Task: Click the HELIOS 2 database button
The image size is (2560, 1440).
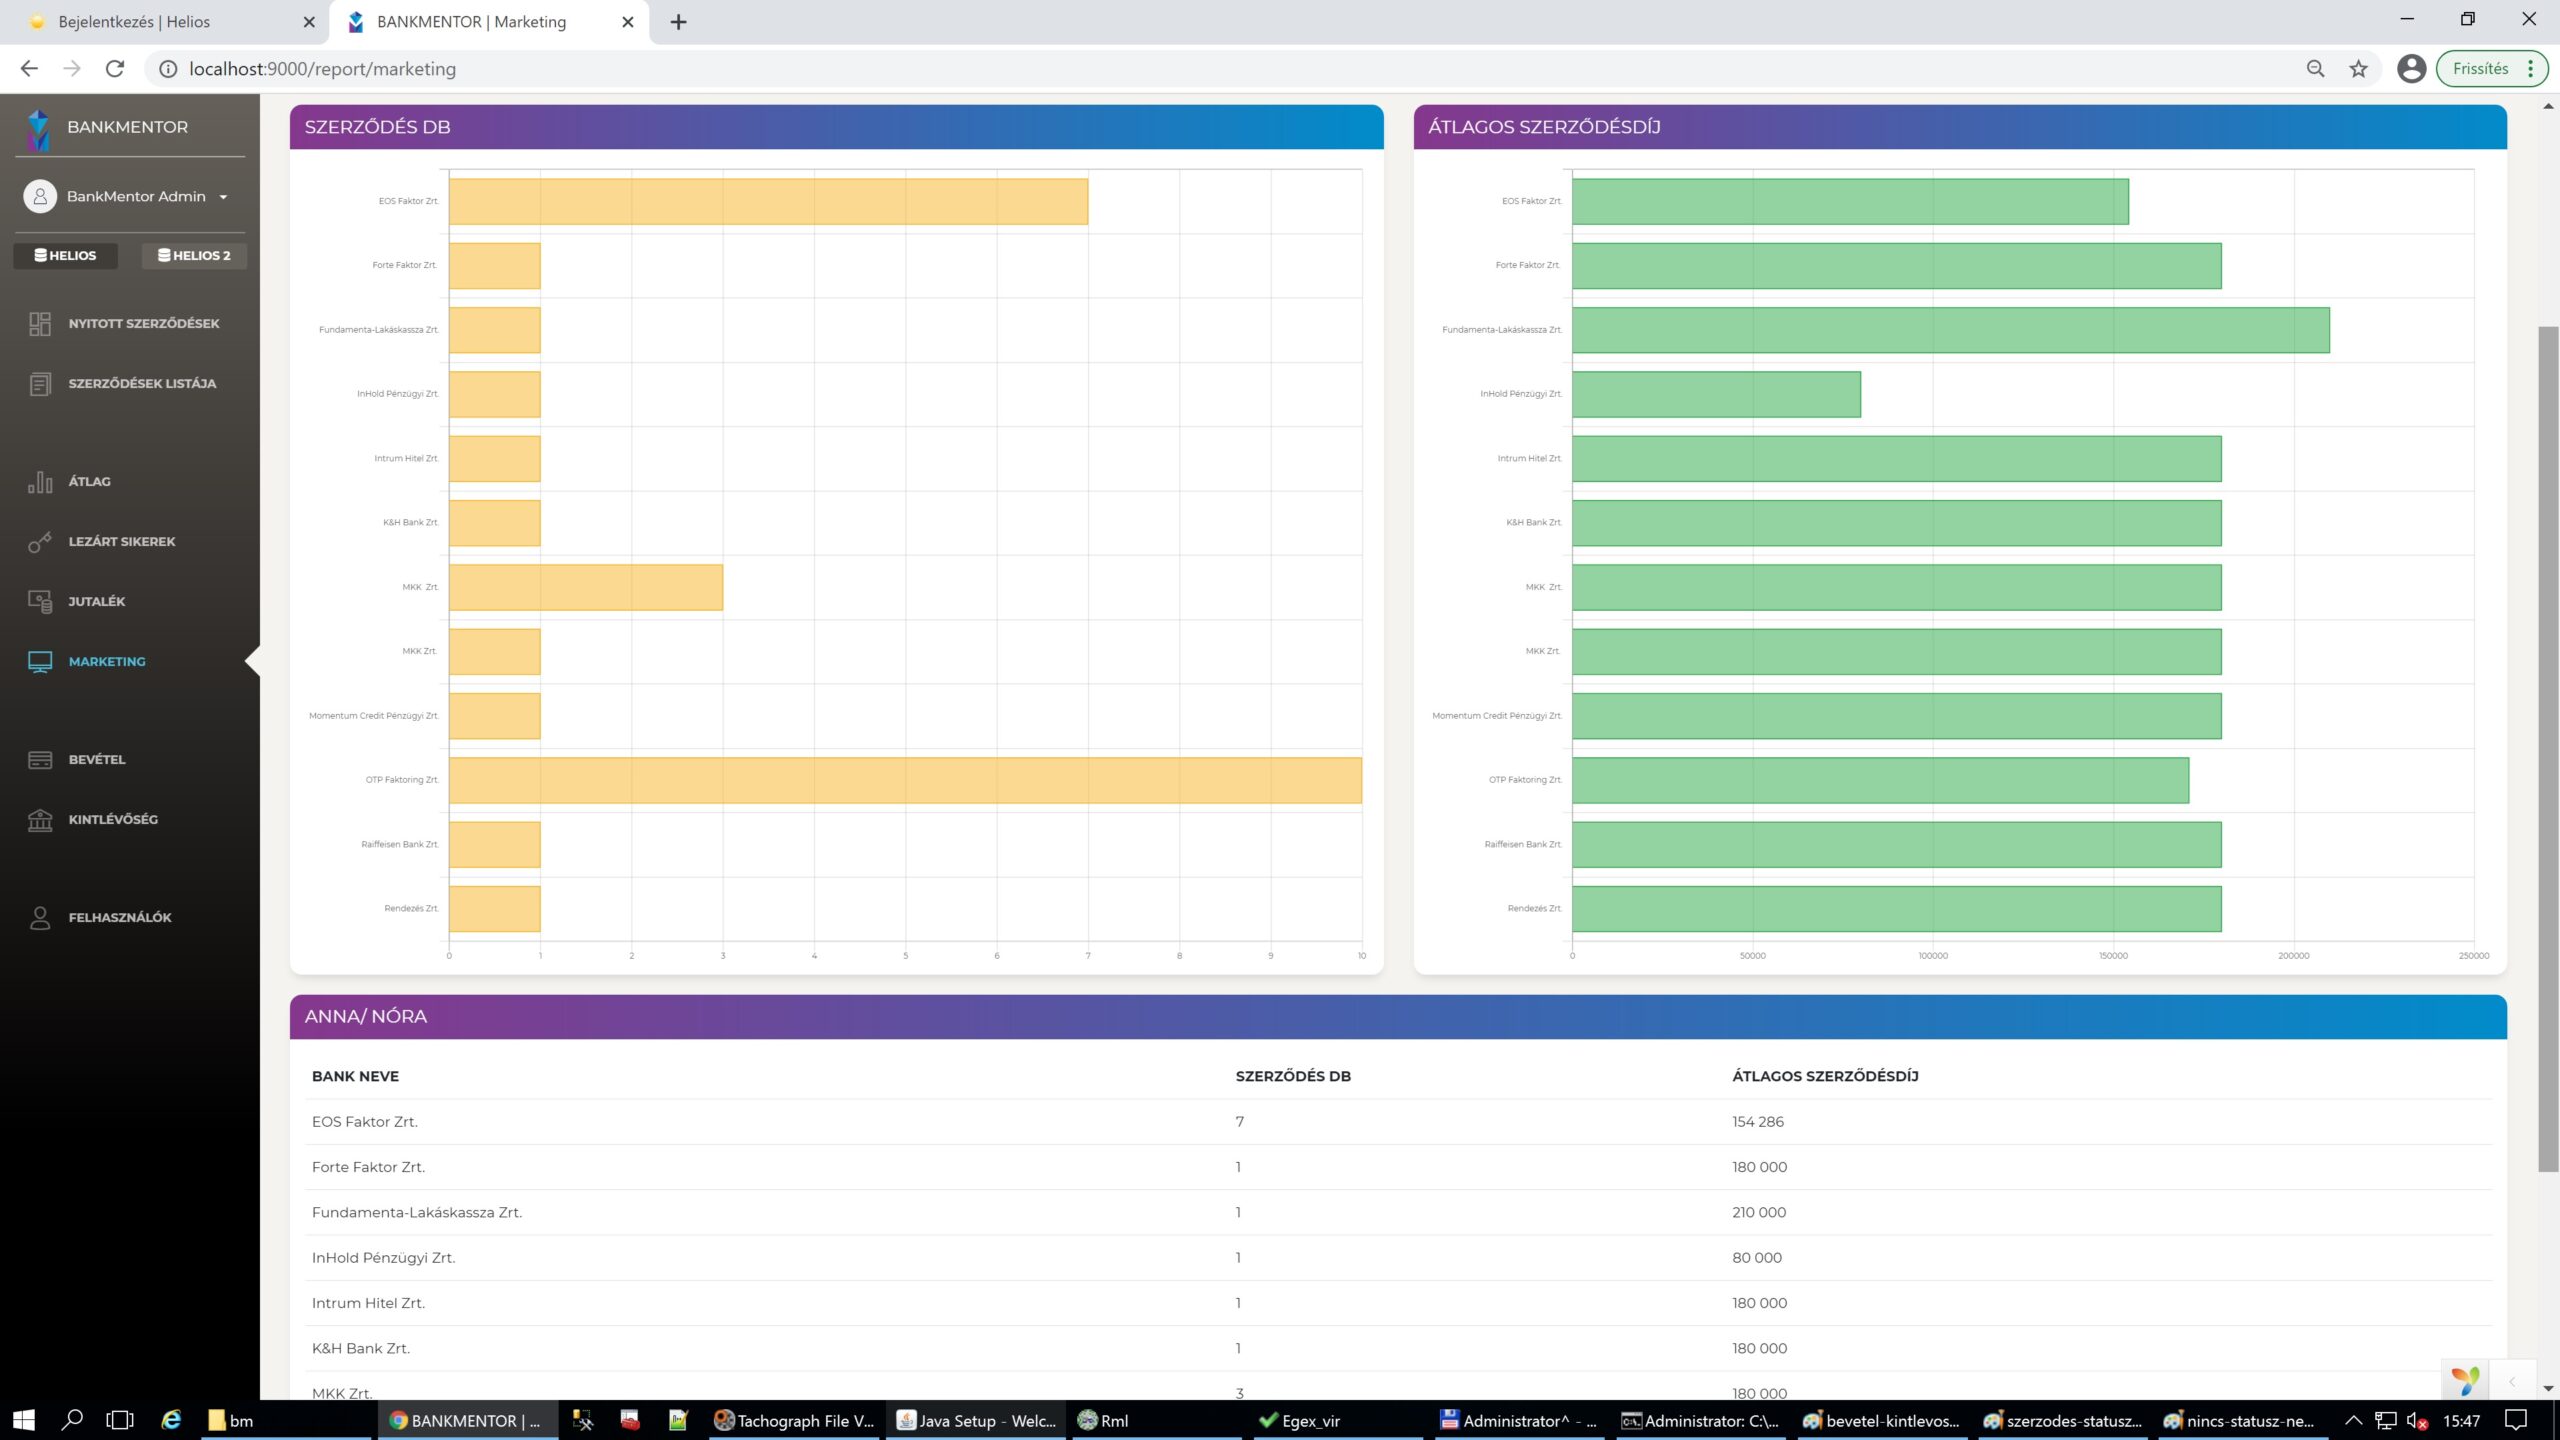Action: point(194,256)
